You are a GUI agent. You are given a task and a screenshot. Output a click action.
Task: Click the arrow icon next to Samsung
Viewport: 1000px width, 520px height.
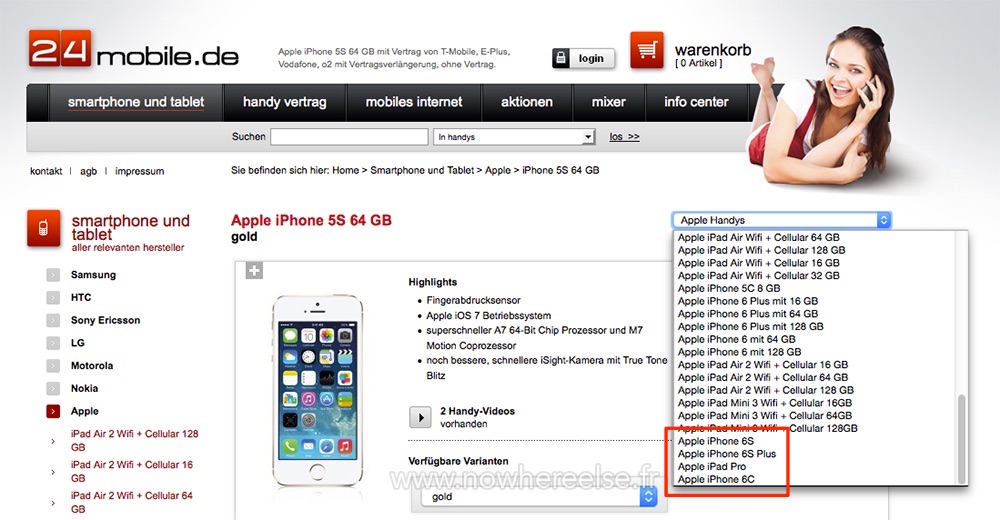click(x=53, y=275)
